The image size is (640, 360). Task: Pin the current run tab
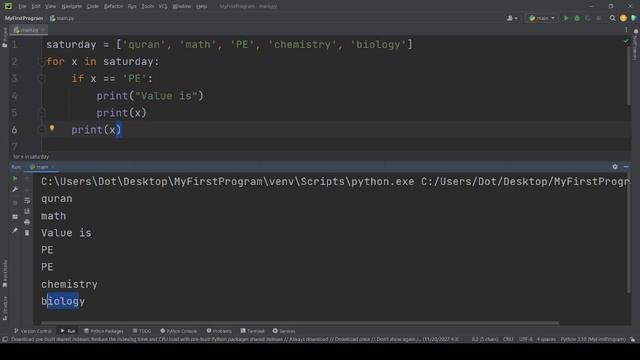15,230
